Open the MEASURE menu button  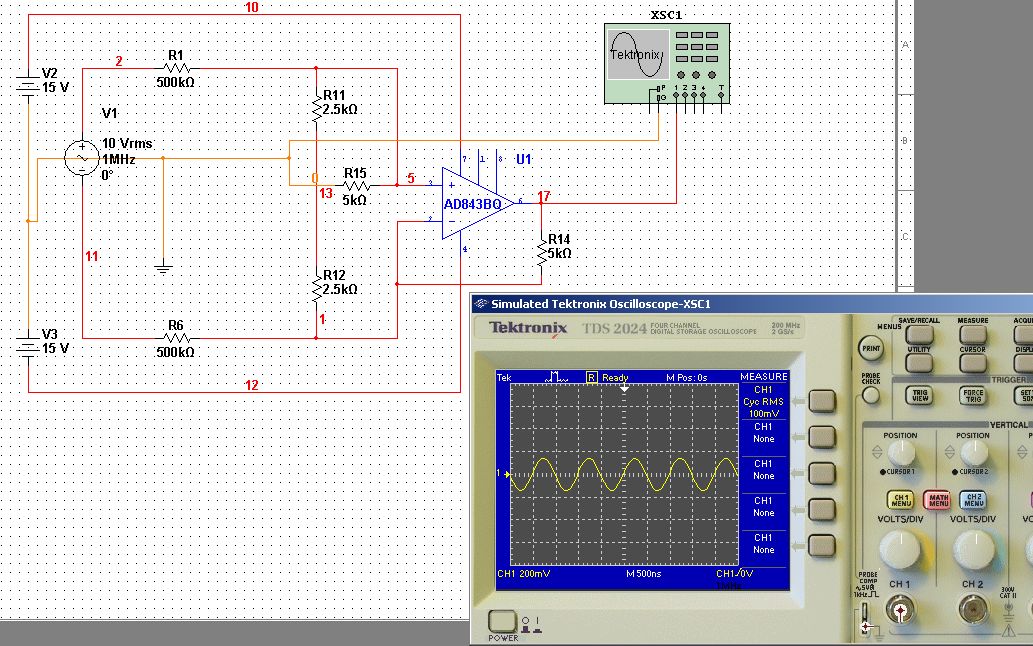(973, 335)
